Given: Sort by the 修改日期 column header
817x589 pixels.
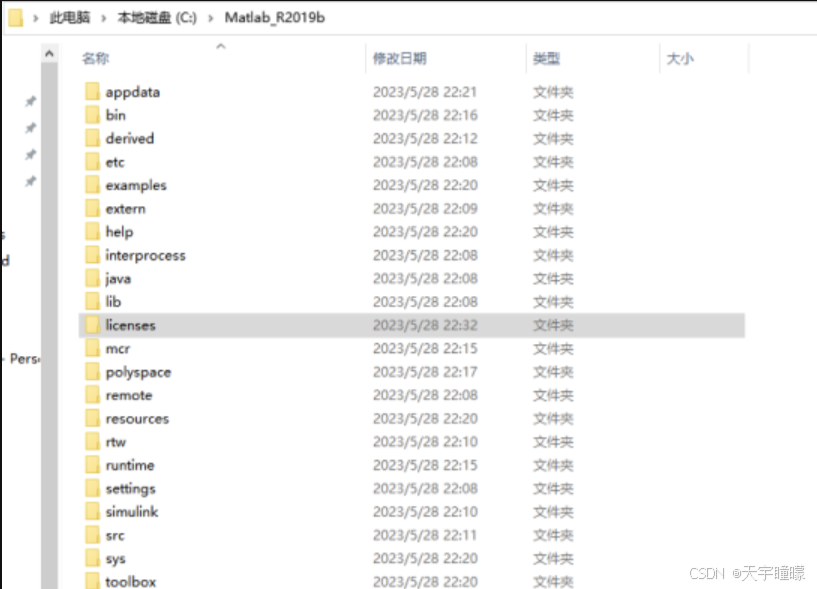Looking at the screenshot, I should [400, 58].
